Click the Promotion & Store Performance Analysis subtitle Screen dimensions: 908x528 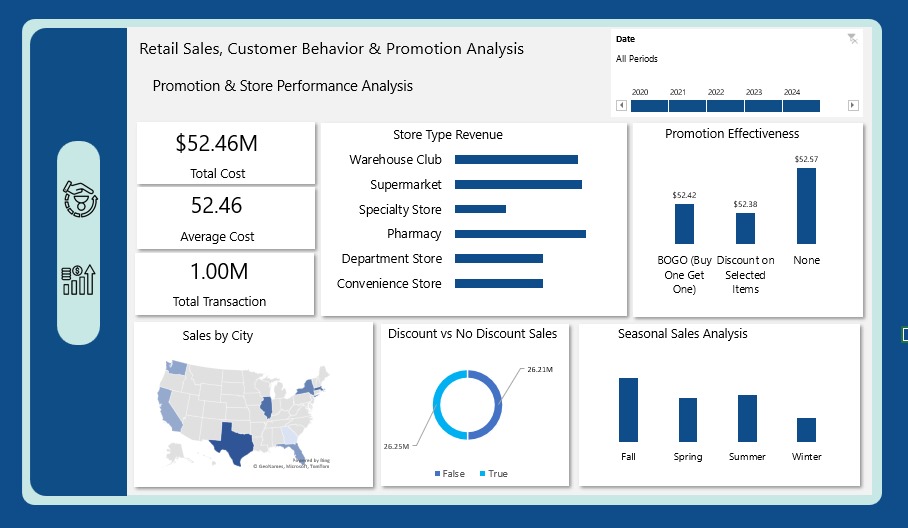283,86
